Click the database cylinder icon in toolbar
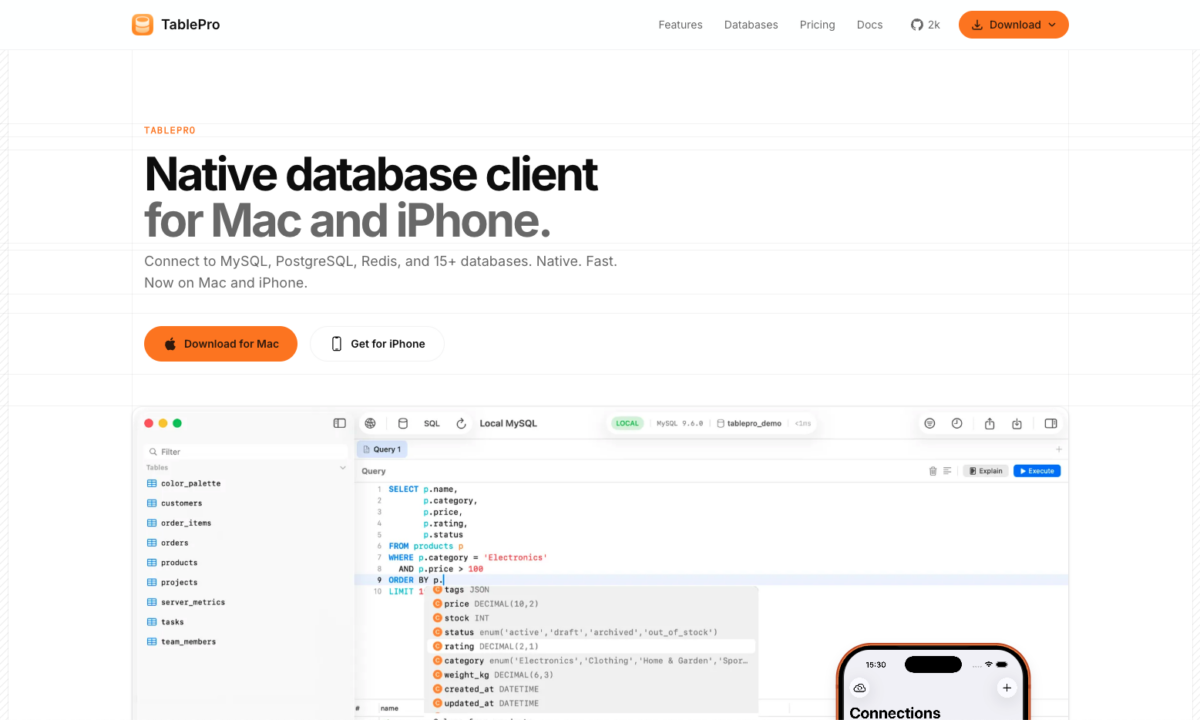 pyautogui.click(x=402, y=423)
